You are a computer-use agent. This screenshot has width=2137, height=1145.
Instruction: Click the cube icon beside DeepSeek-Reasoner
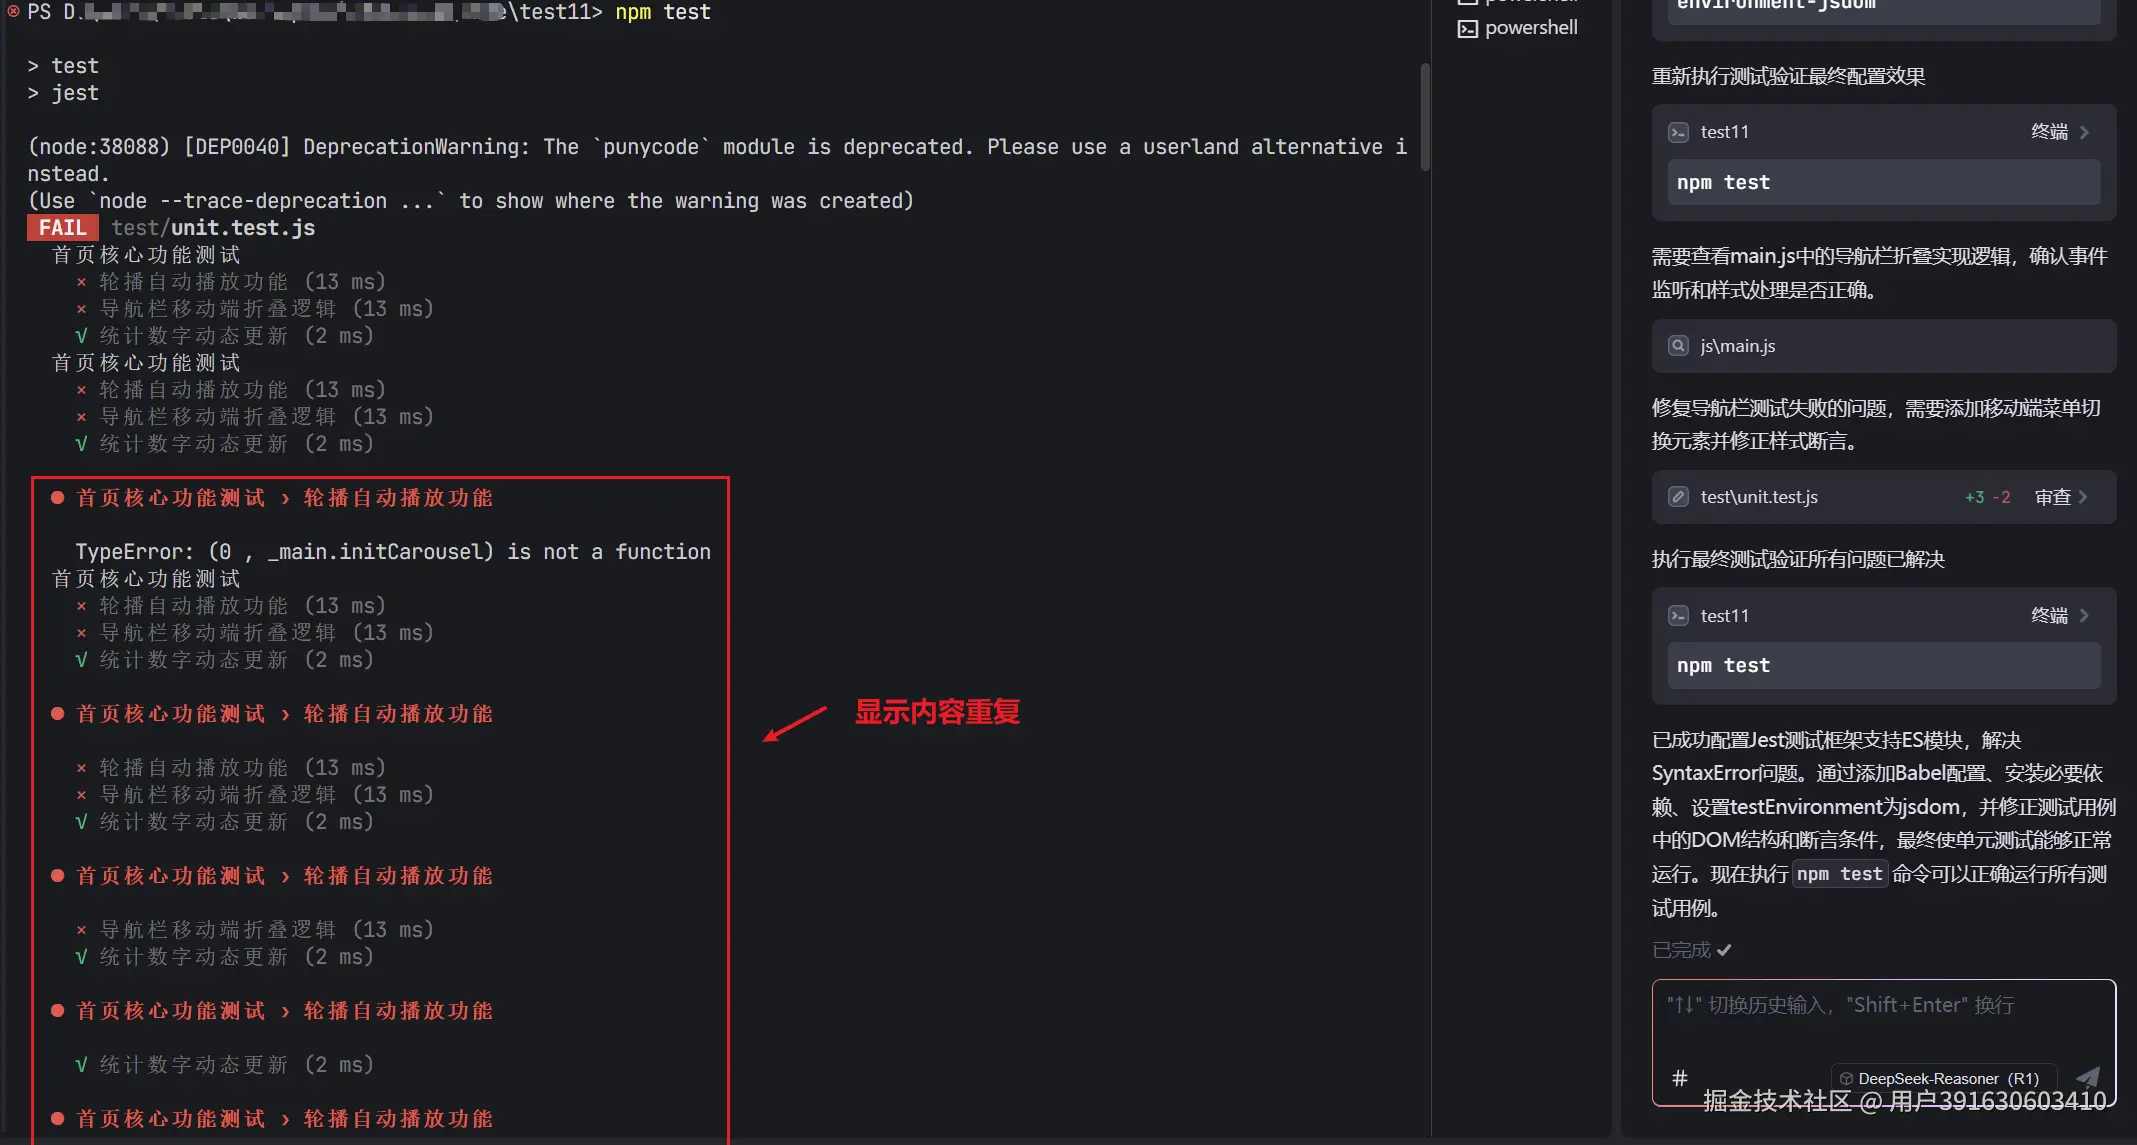click(x=1846, y=1079)
